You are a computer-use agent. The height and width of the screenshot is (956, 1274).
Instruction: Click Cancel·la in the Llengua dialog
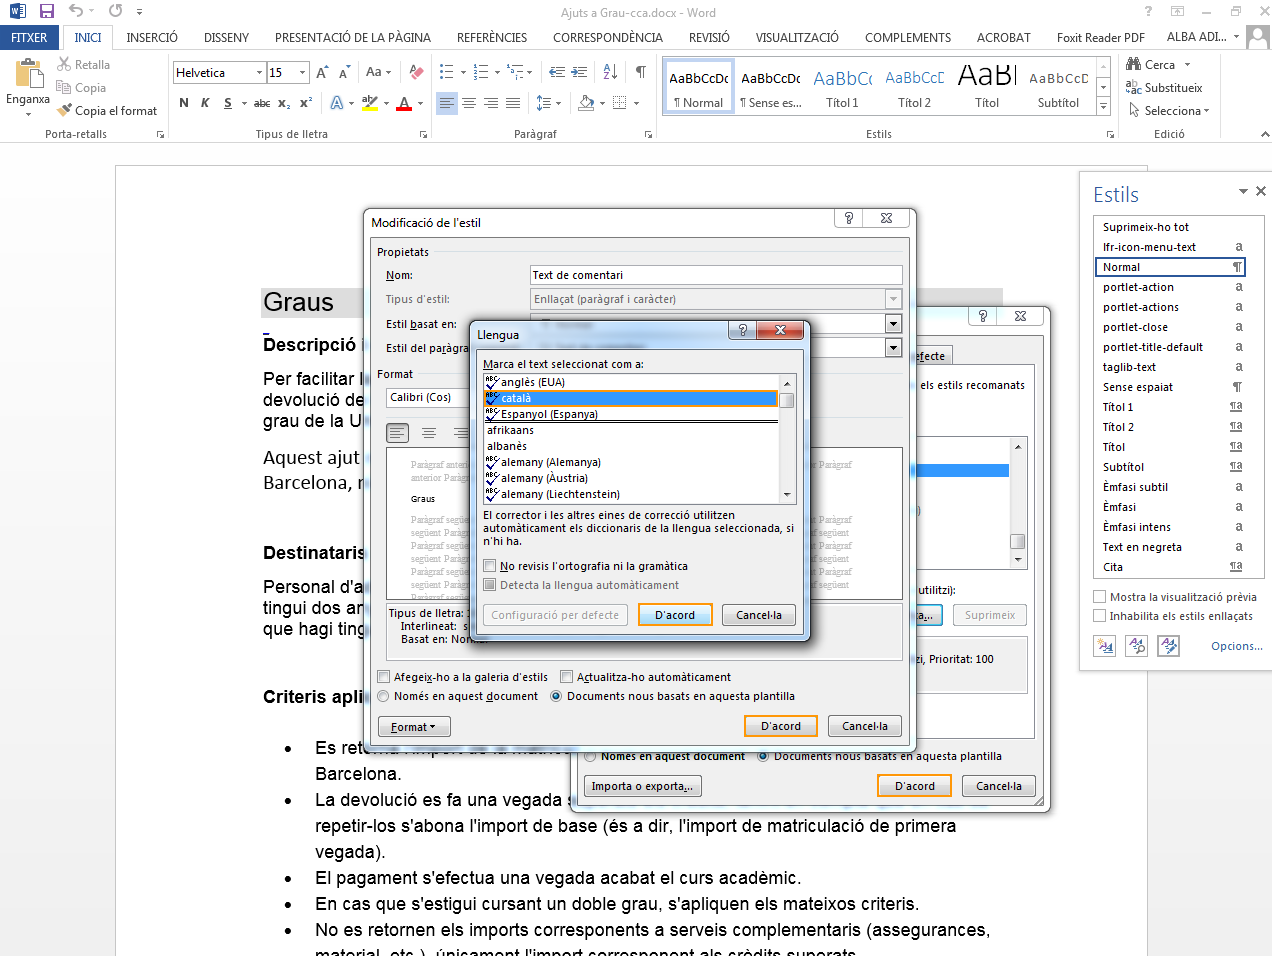coord(759,615)
